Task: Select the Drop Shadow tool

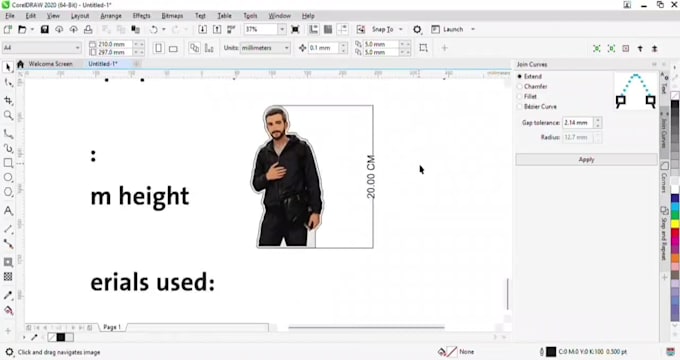Action: pyautogui.click(x=8, y=262)
